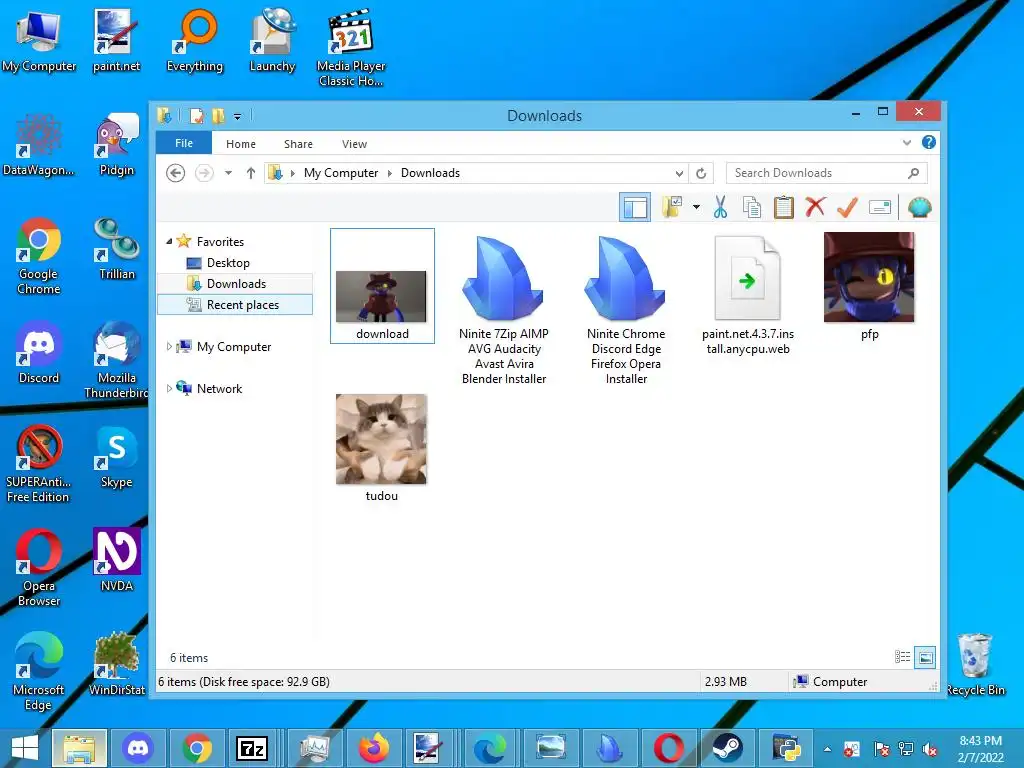
Task: Expand the ribbon with the chevron arrow
Action: point(906,142)
